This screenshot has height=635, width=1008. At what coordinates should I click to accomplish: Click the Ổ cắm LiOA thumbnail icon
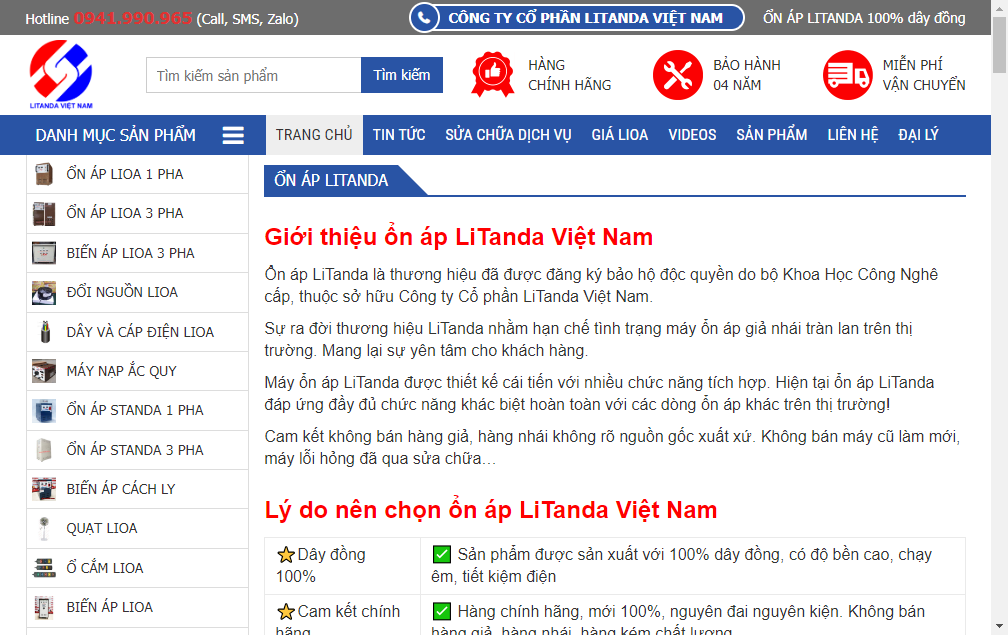tap(44, 568)
